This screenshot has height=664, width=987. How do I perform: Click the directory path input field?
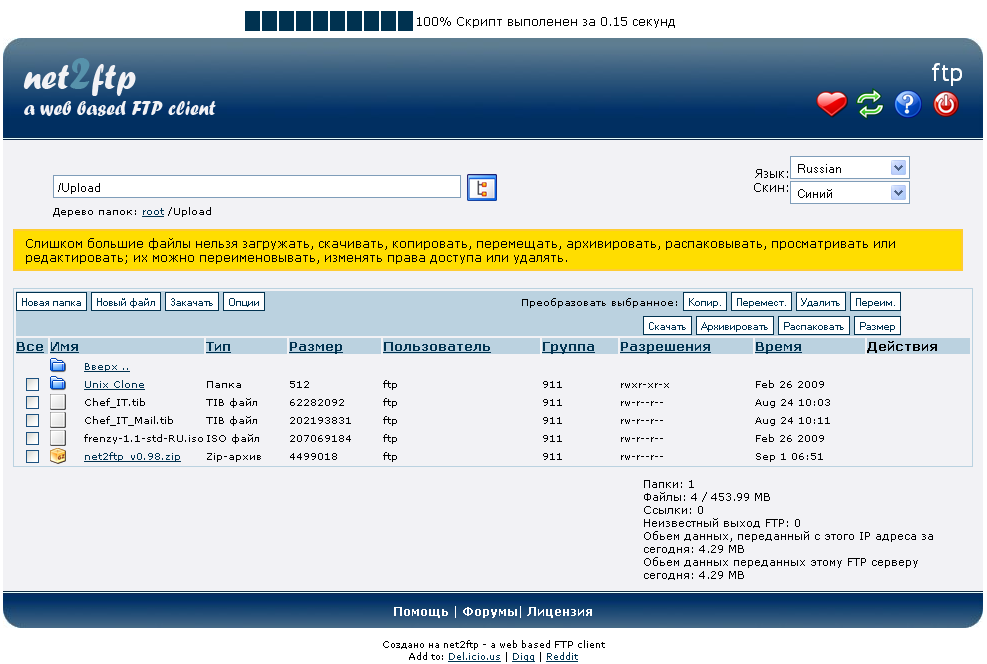coord(256,187)
